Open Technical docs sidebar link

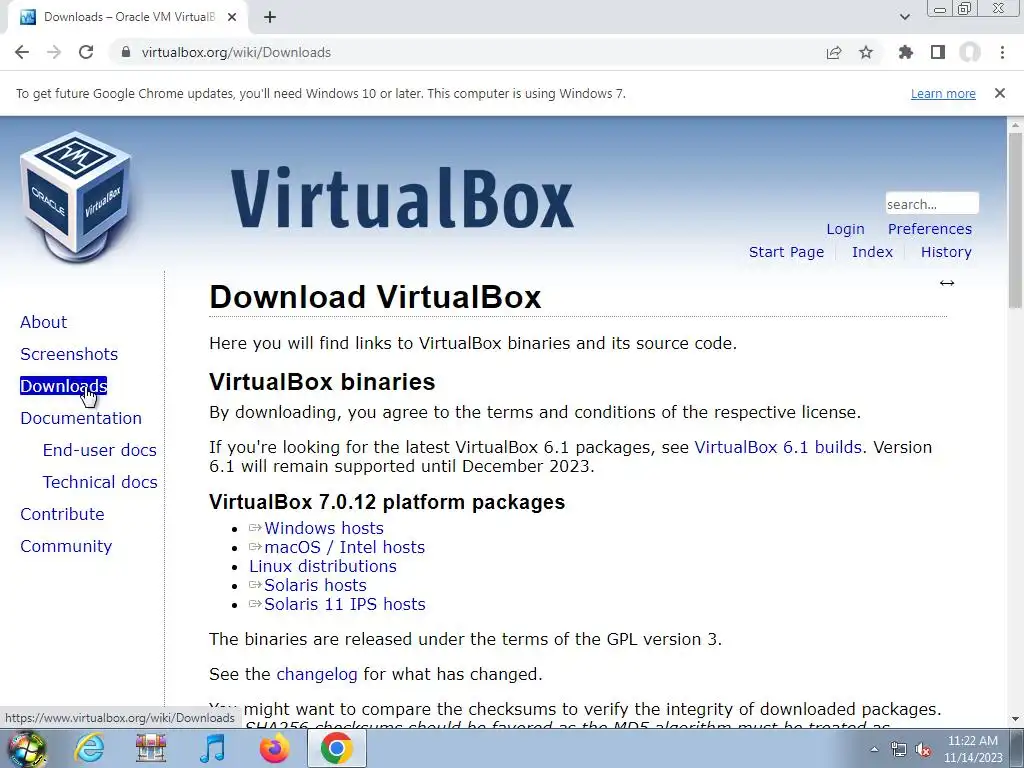[100, 482]
